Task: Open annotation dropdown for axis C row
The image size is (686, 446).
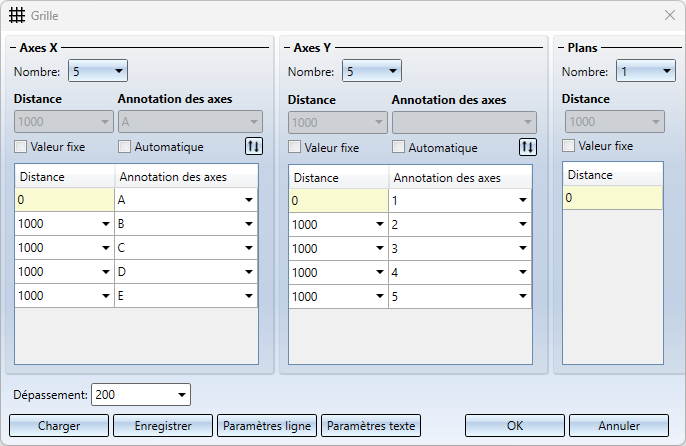Action: 248,248
